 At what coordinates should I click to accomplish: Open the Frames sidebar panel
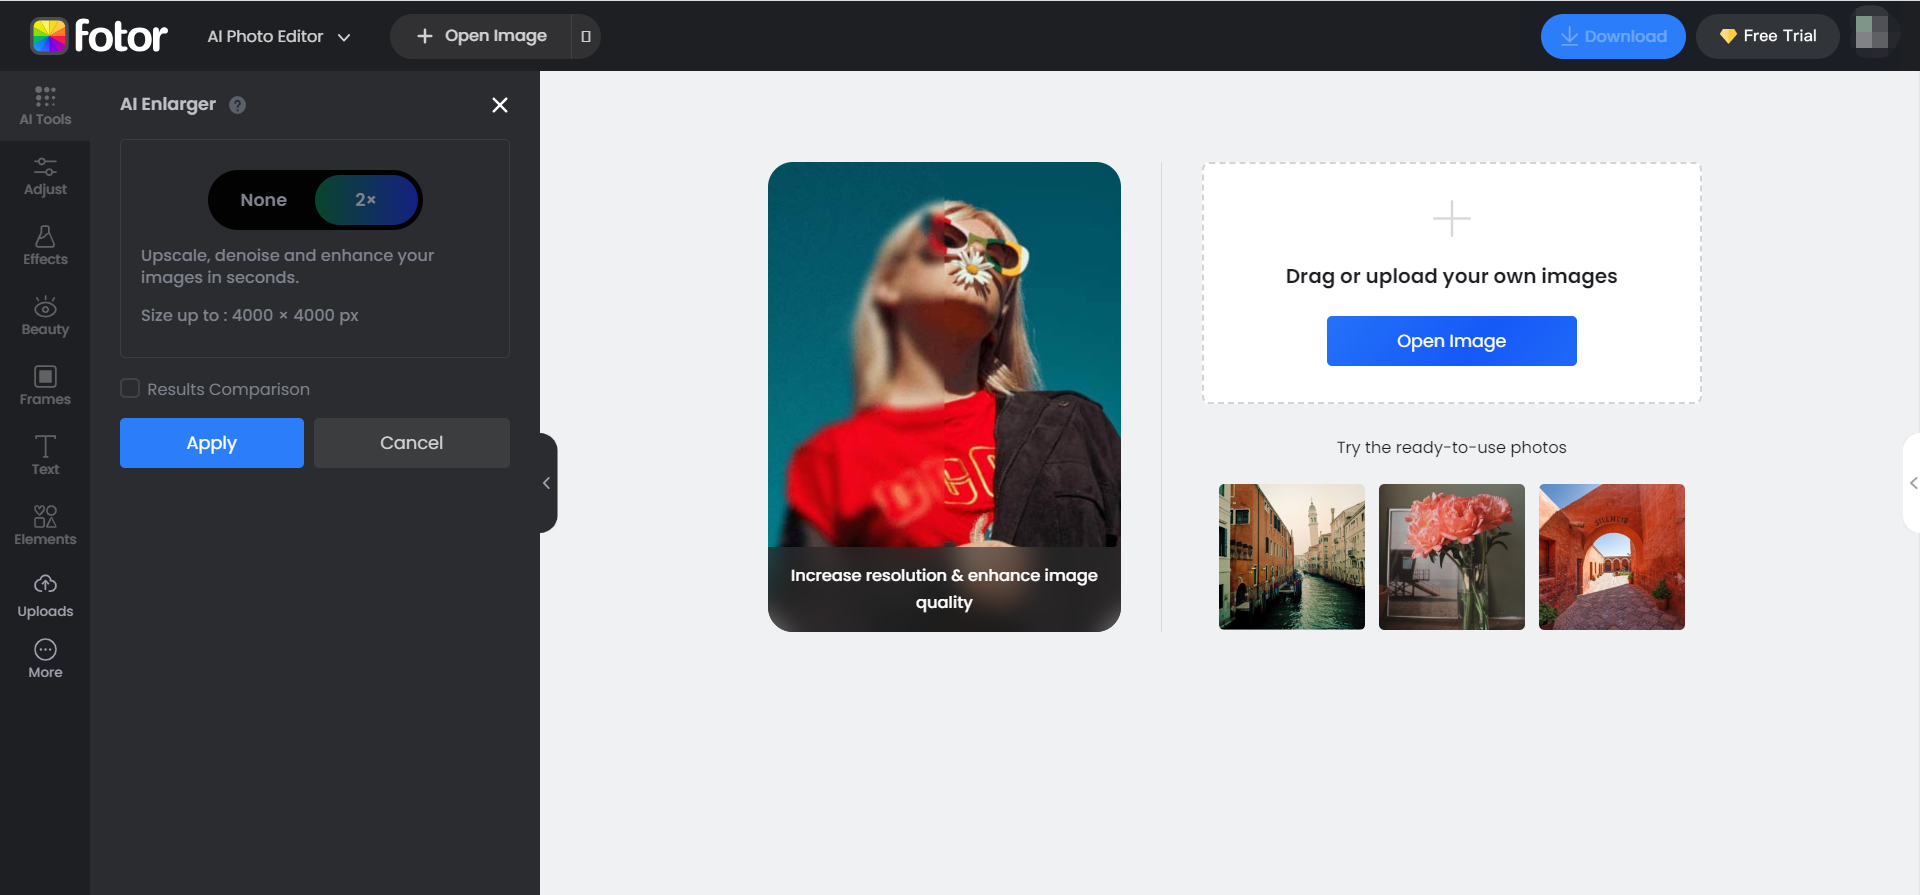coord(45,386)
